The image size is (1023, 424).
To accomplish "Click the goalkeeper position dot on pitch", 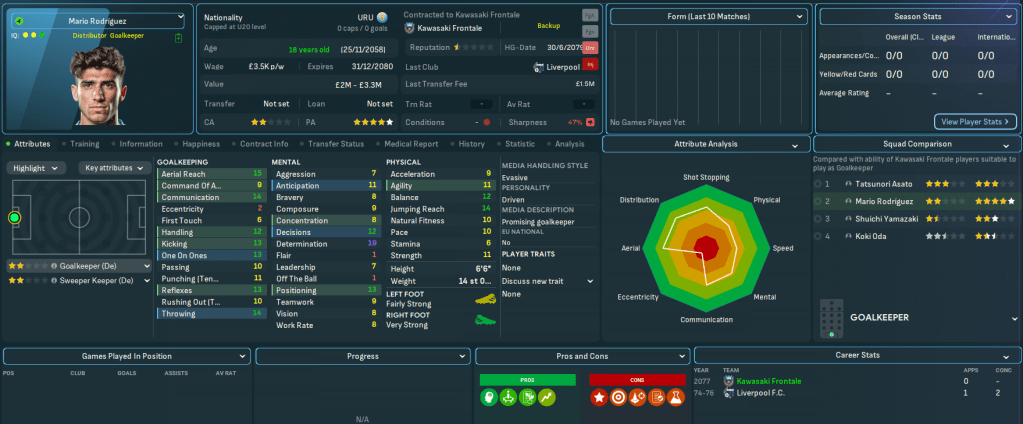I will point(14,217).
